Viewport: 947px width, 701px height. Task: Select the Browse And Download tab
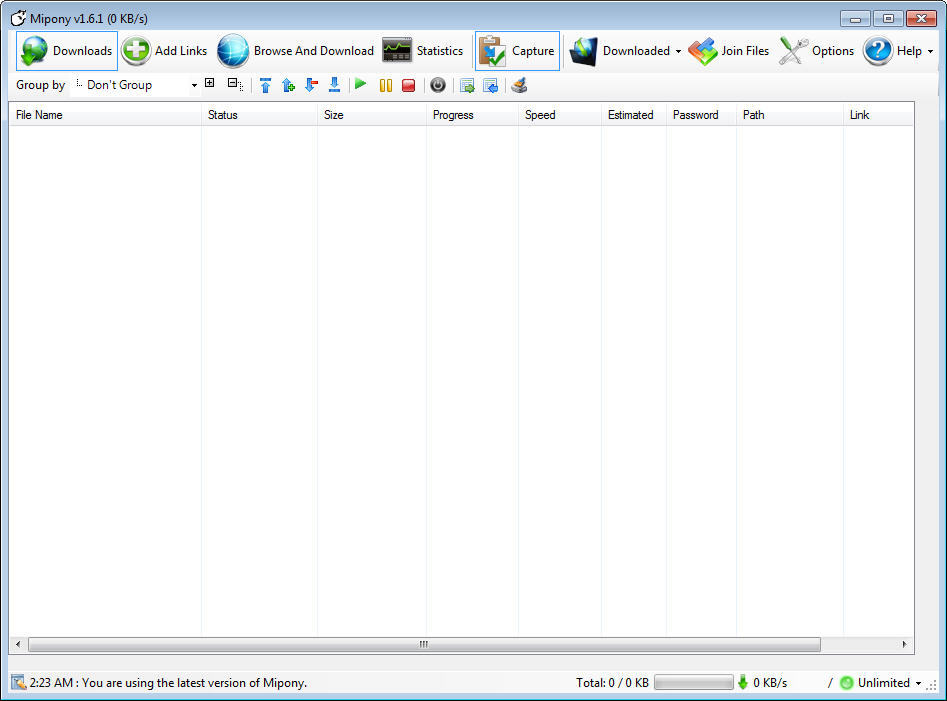click(x=295, y=50)
